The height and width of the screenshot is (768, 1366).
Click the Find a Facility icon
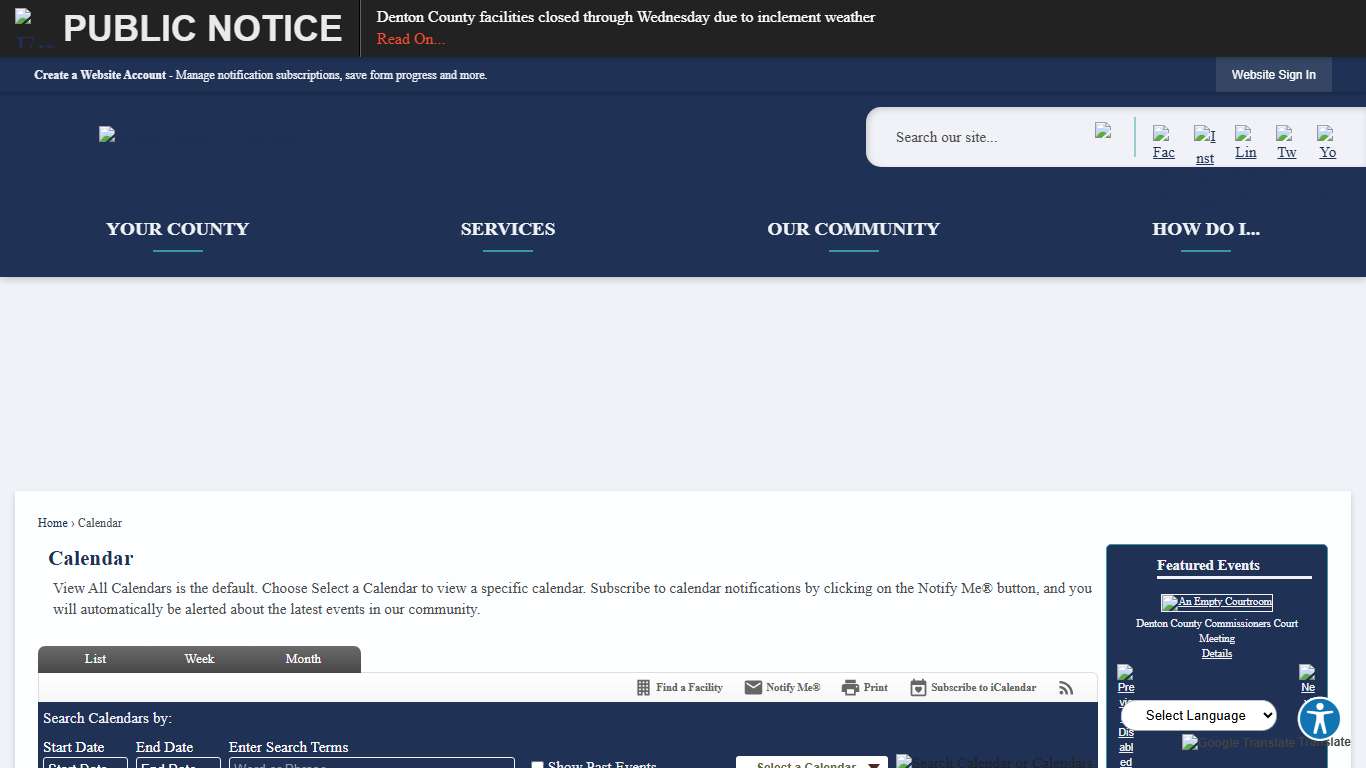pyautogui.click(x=643, y=688)
